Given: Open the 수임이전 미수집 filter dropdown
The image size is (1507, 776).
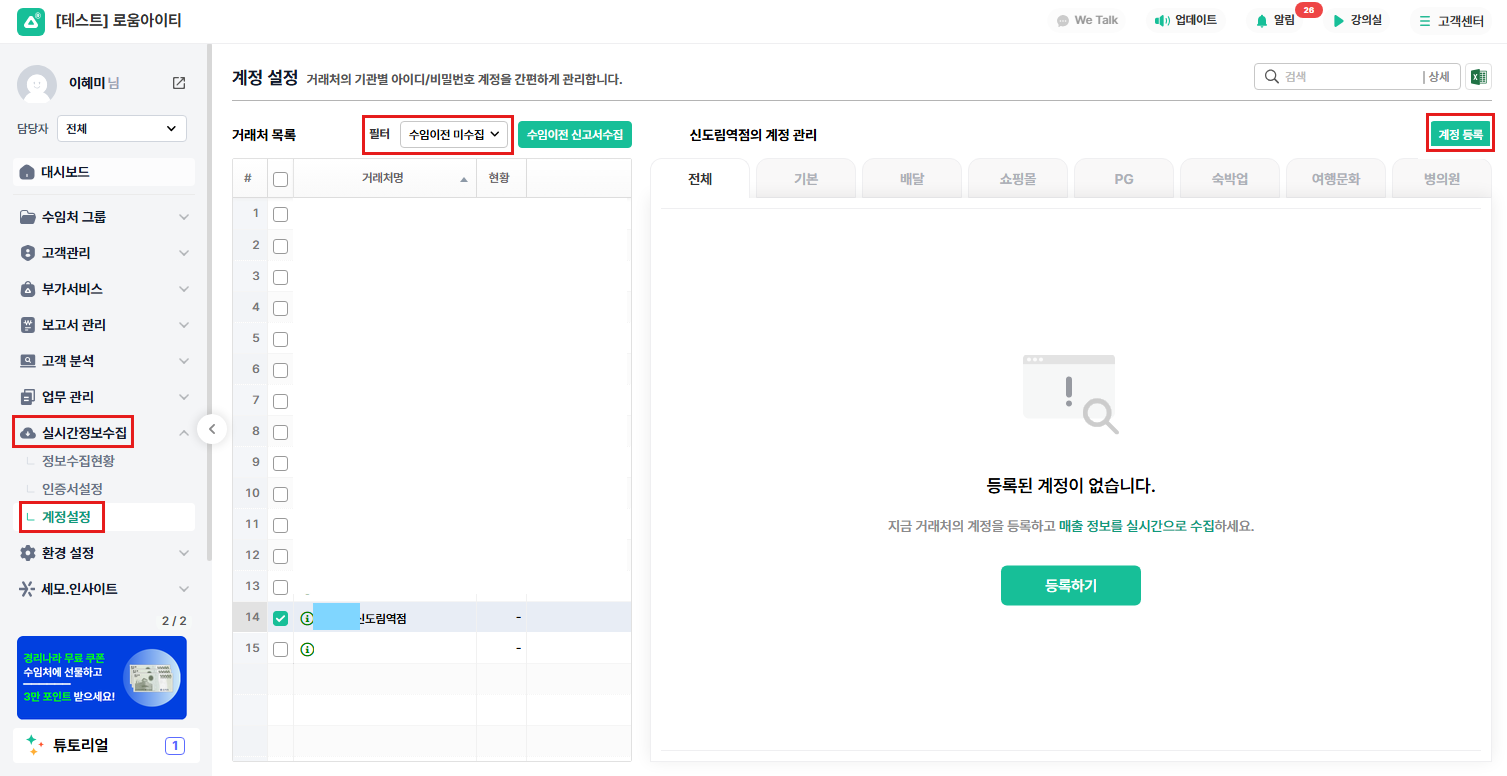Looking at the screenshot, I should tap(454, 134).
